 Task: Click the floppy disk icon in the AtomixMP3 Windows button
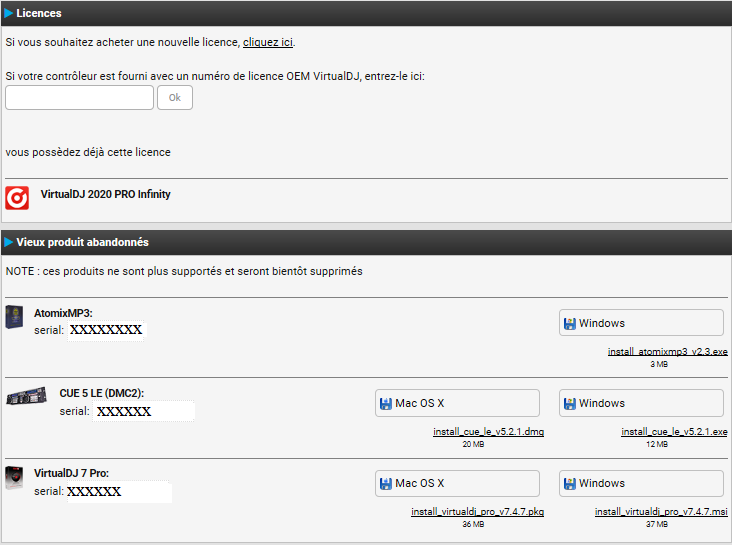pyautogui.click(x=570, y=323)
